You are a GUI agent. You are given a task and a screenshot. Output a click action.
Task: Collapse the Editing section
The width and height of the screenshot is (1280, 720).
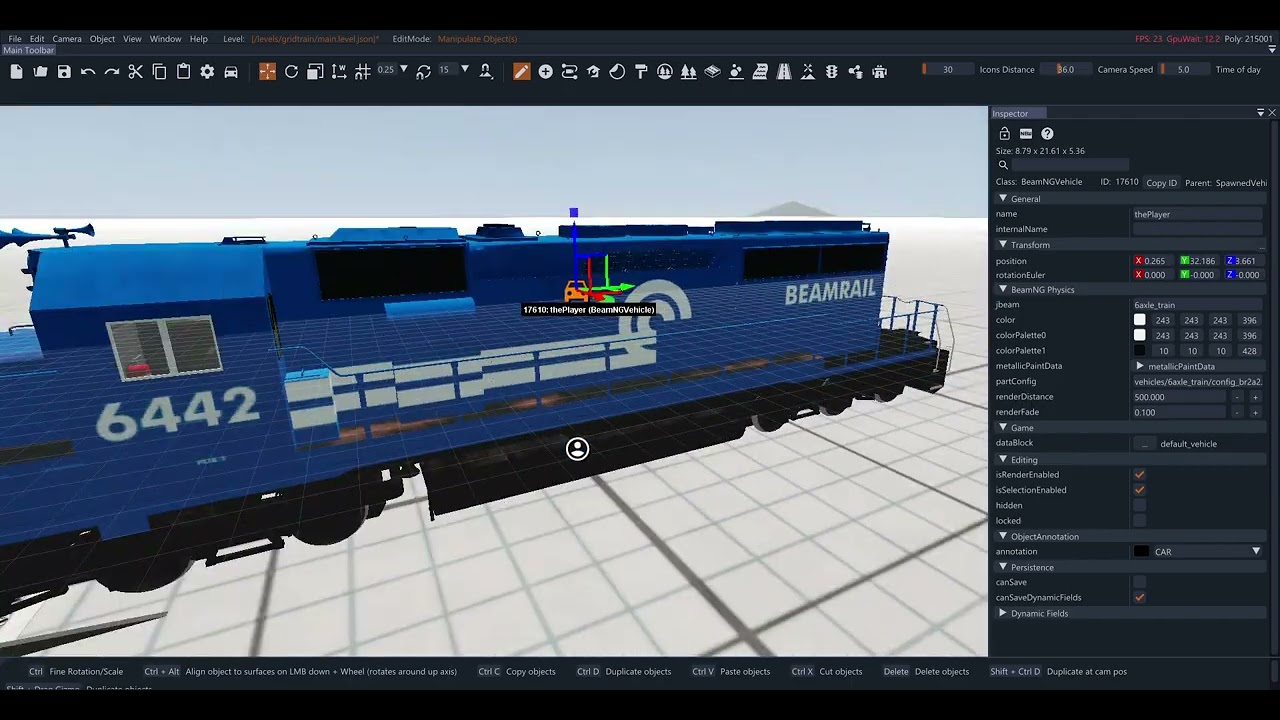pyautogui.click(x=1003, y=460)
